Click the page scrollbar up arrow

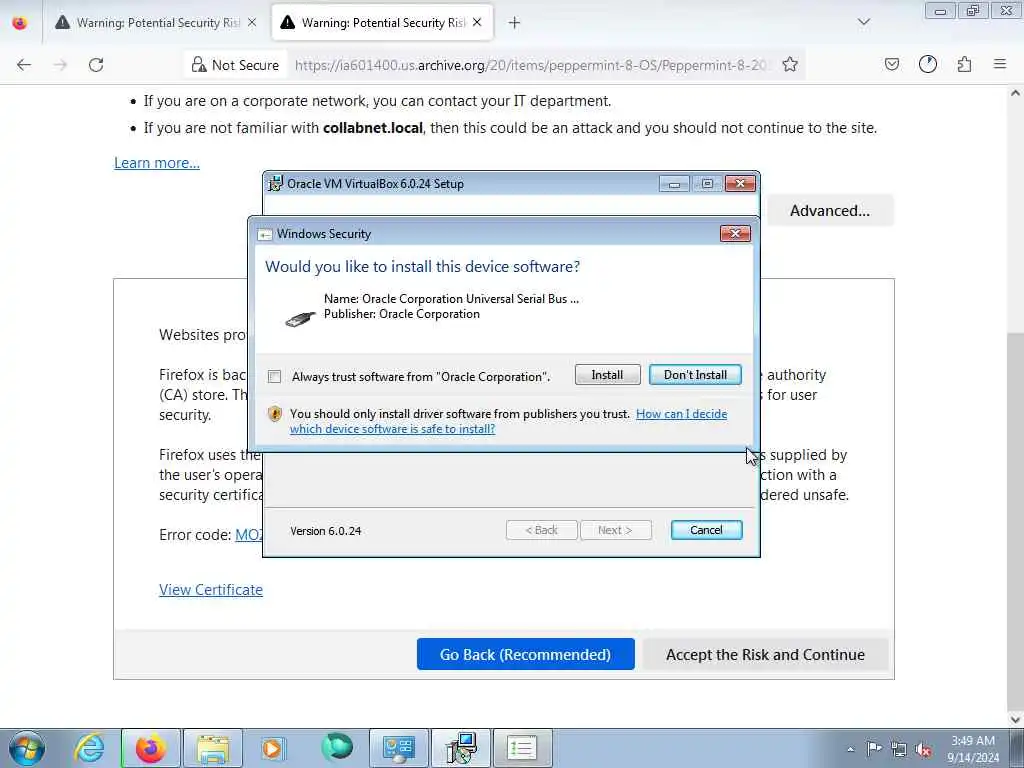[x=1016, y=93]
